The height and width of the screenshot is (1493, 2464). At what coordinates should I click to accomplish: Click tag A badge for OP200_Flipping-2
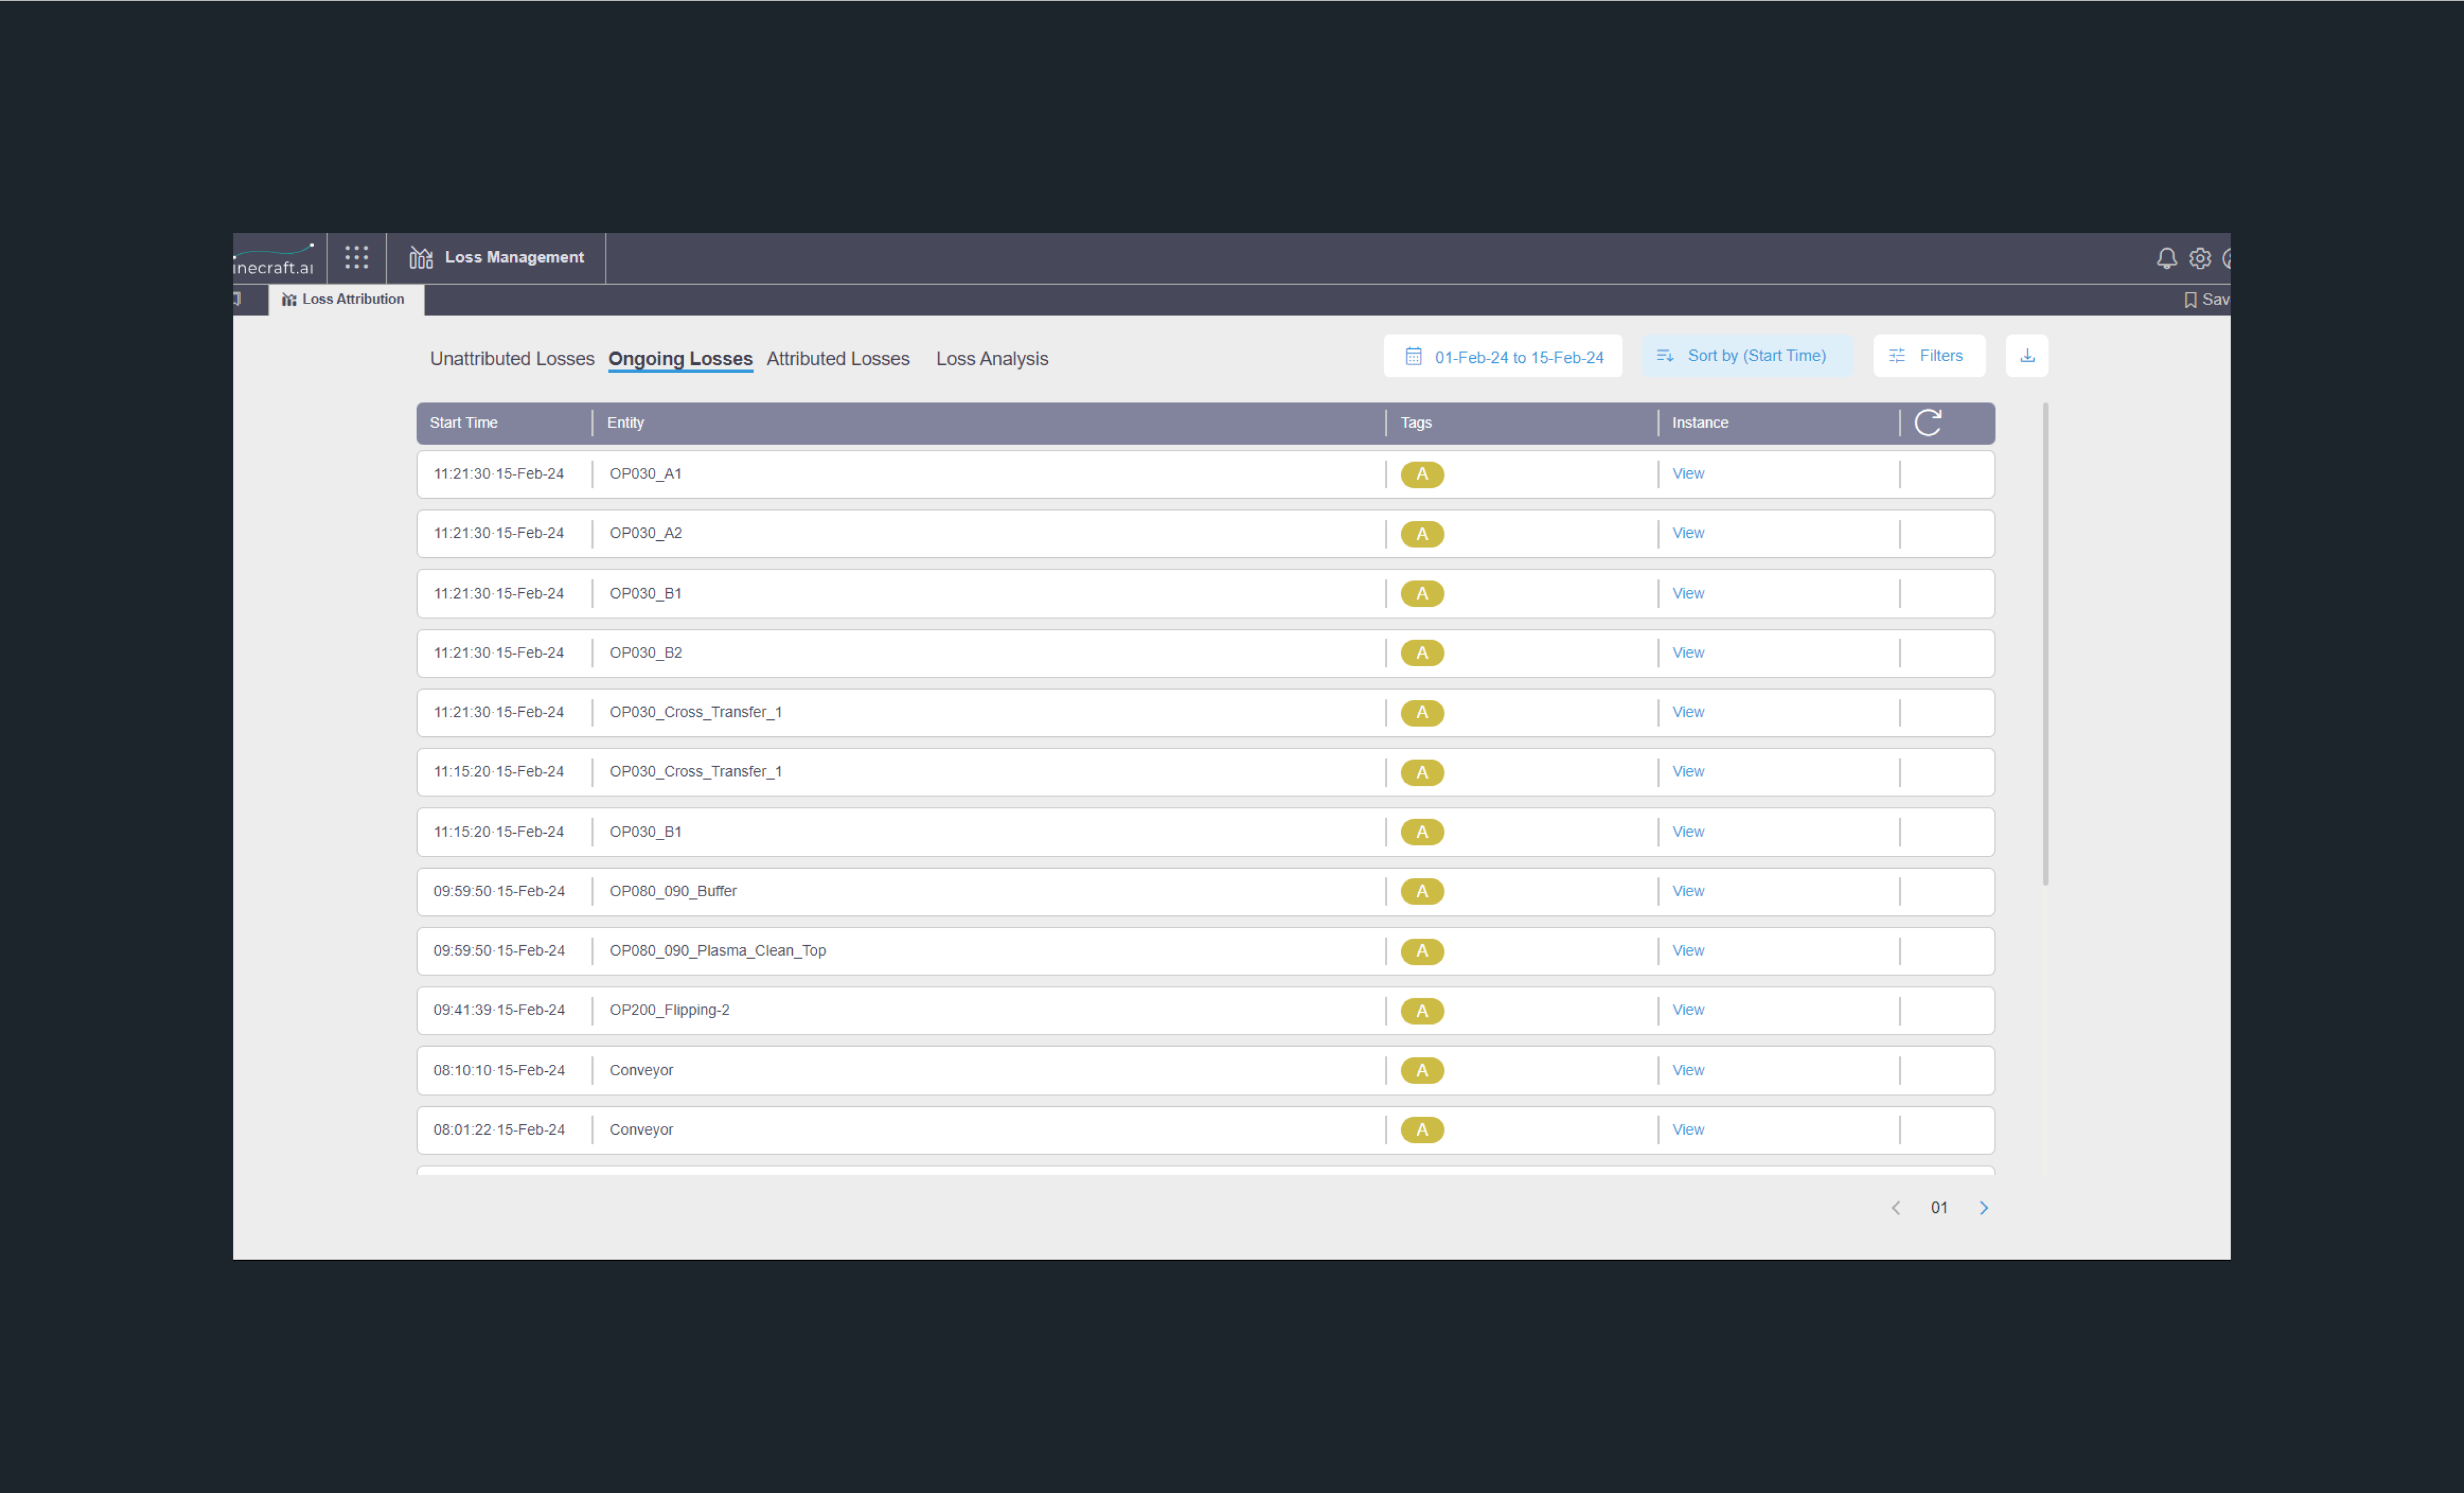coord(1422,1011)
